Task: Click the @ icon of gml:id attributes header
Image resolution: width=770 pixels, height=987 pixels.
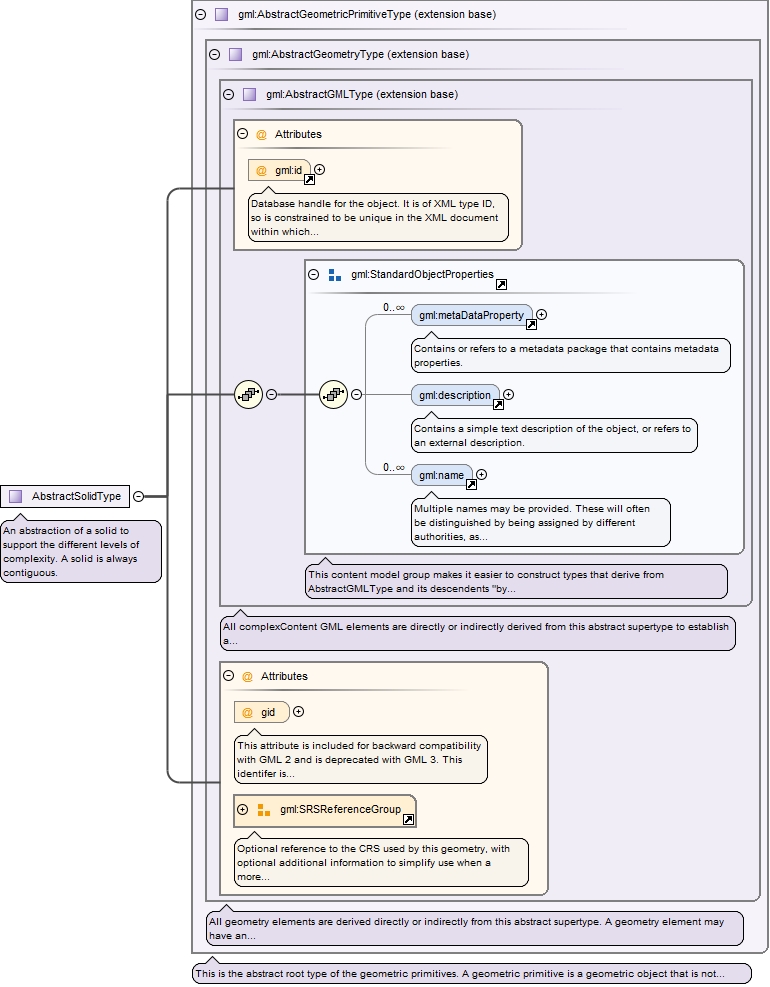Action: coord(261,135)
